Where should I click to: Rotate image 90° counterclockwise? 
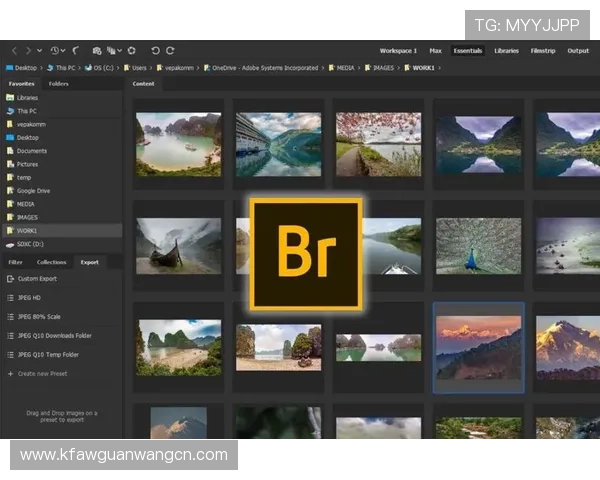[155, 50]
